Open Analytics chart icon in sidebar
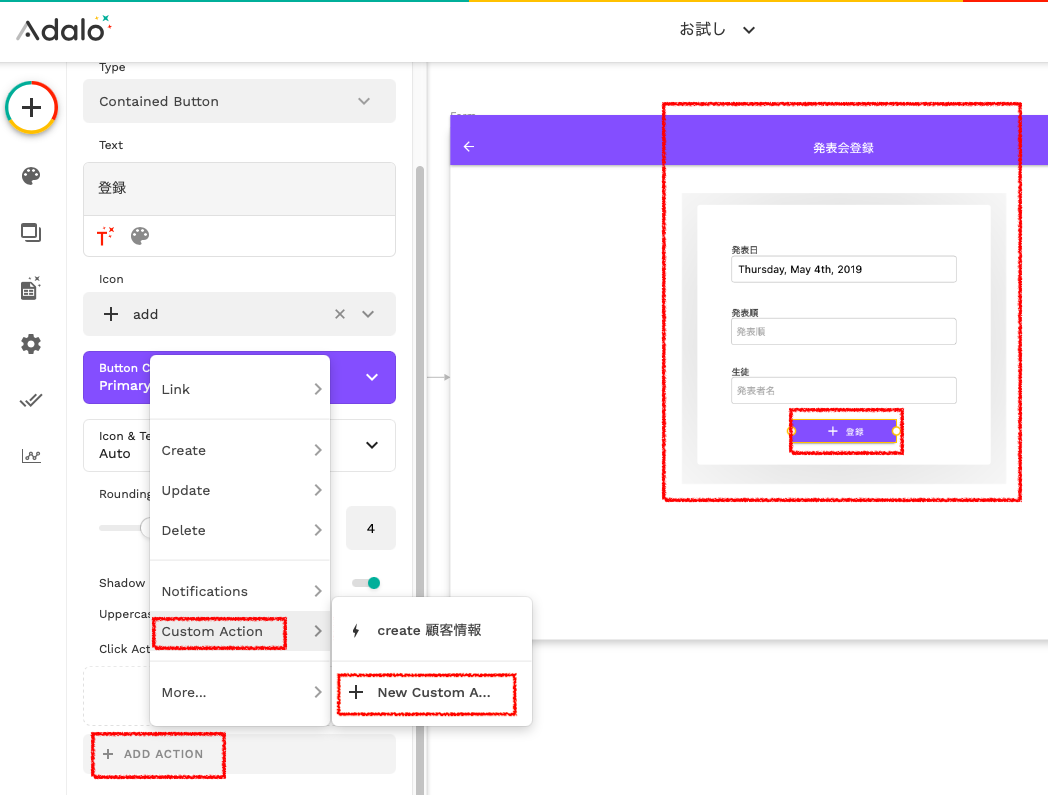This screenshot has width=1048, height=795. pyautogui.click(x=31, y=456)
